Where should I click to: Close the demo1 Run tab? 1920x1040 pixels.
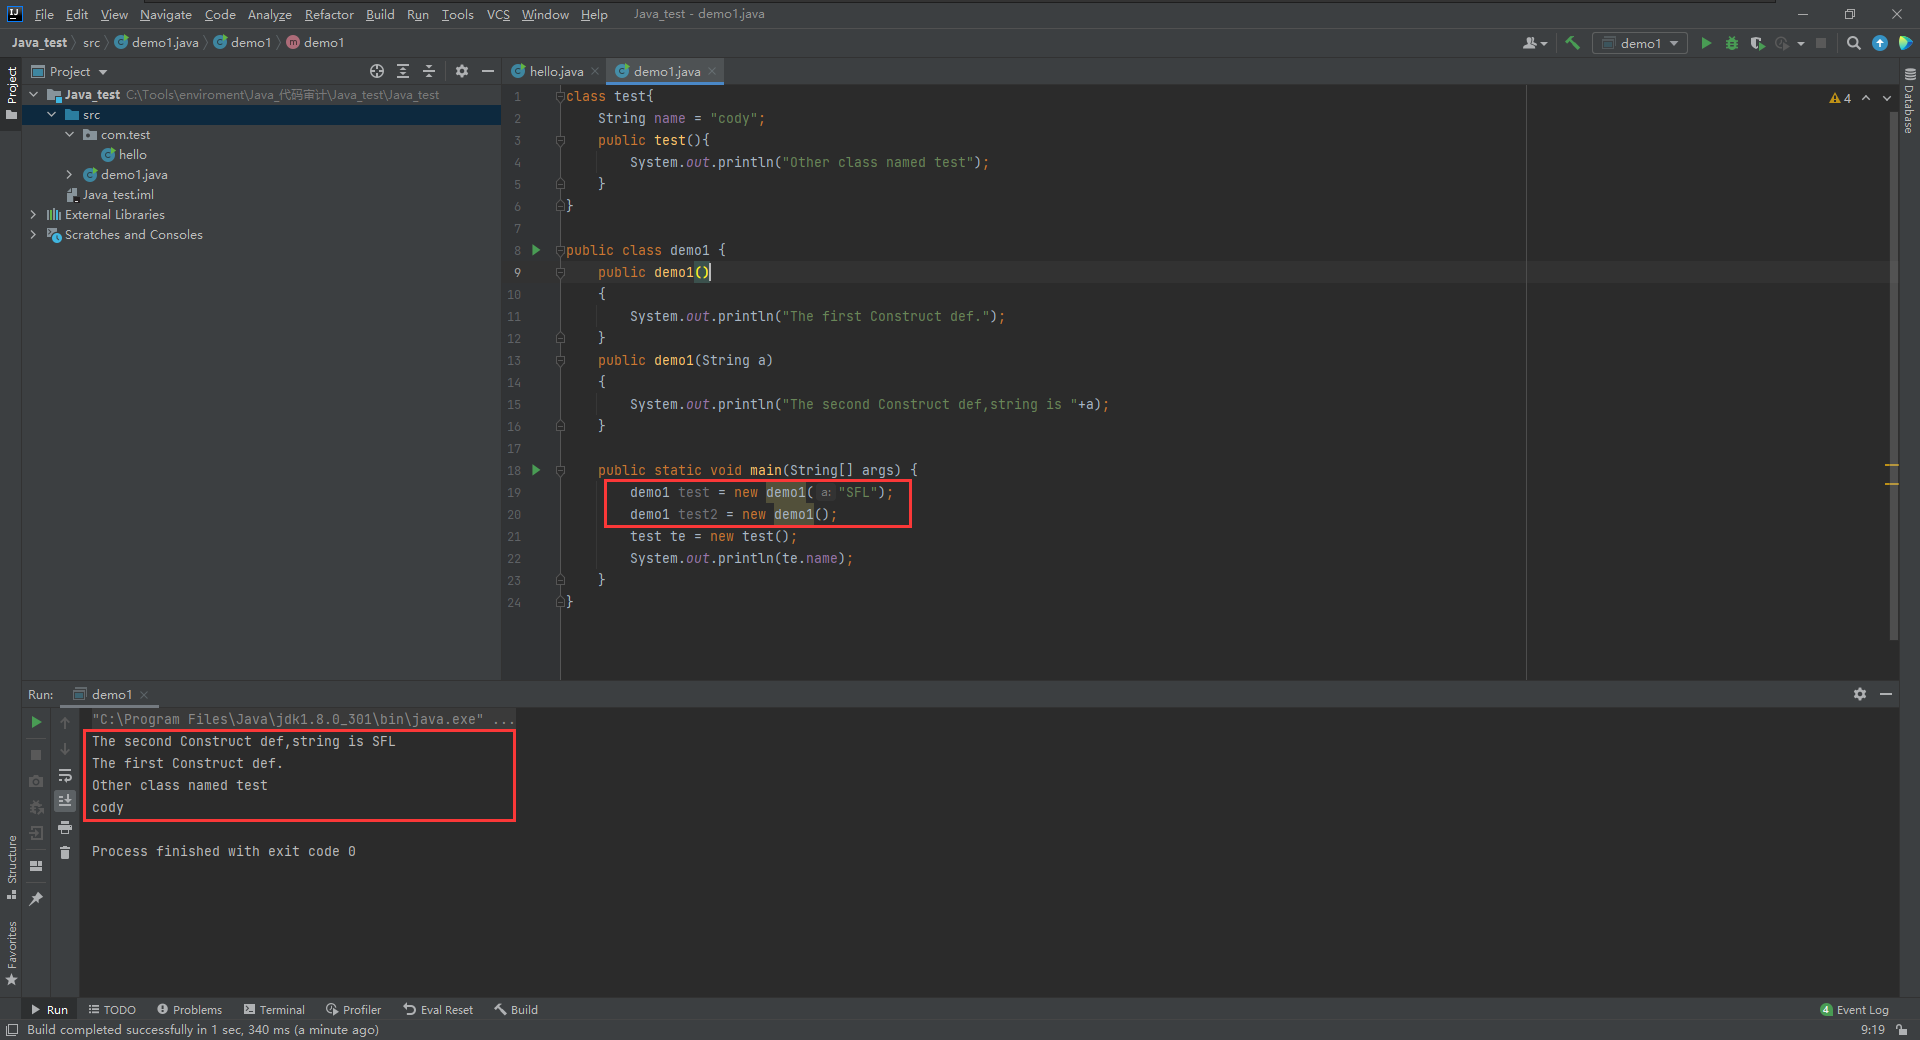coord(144,695)
